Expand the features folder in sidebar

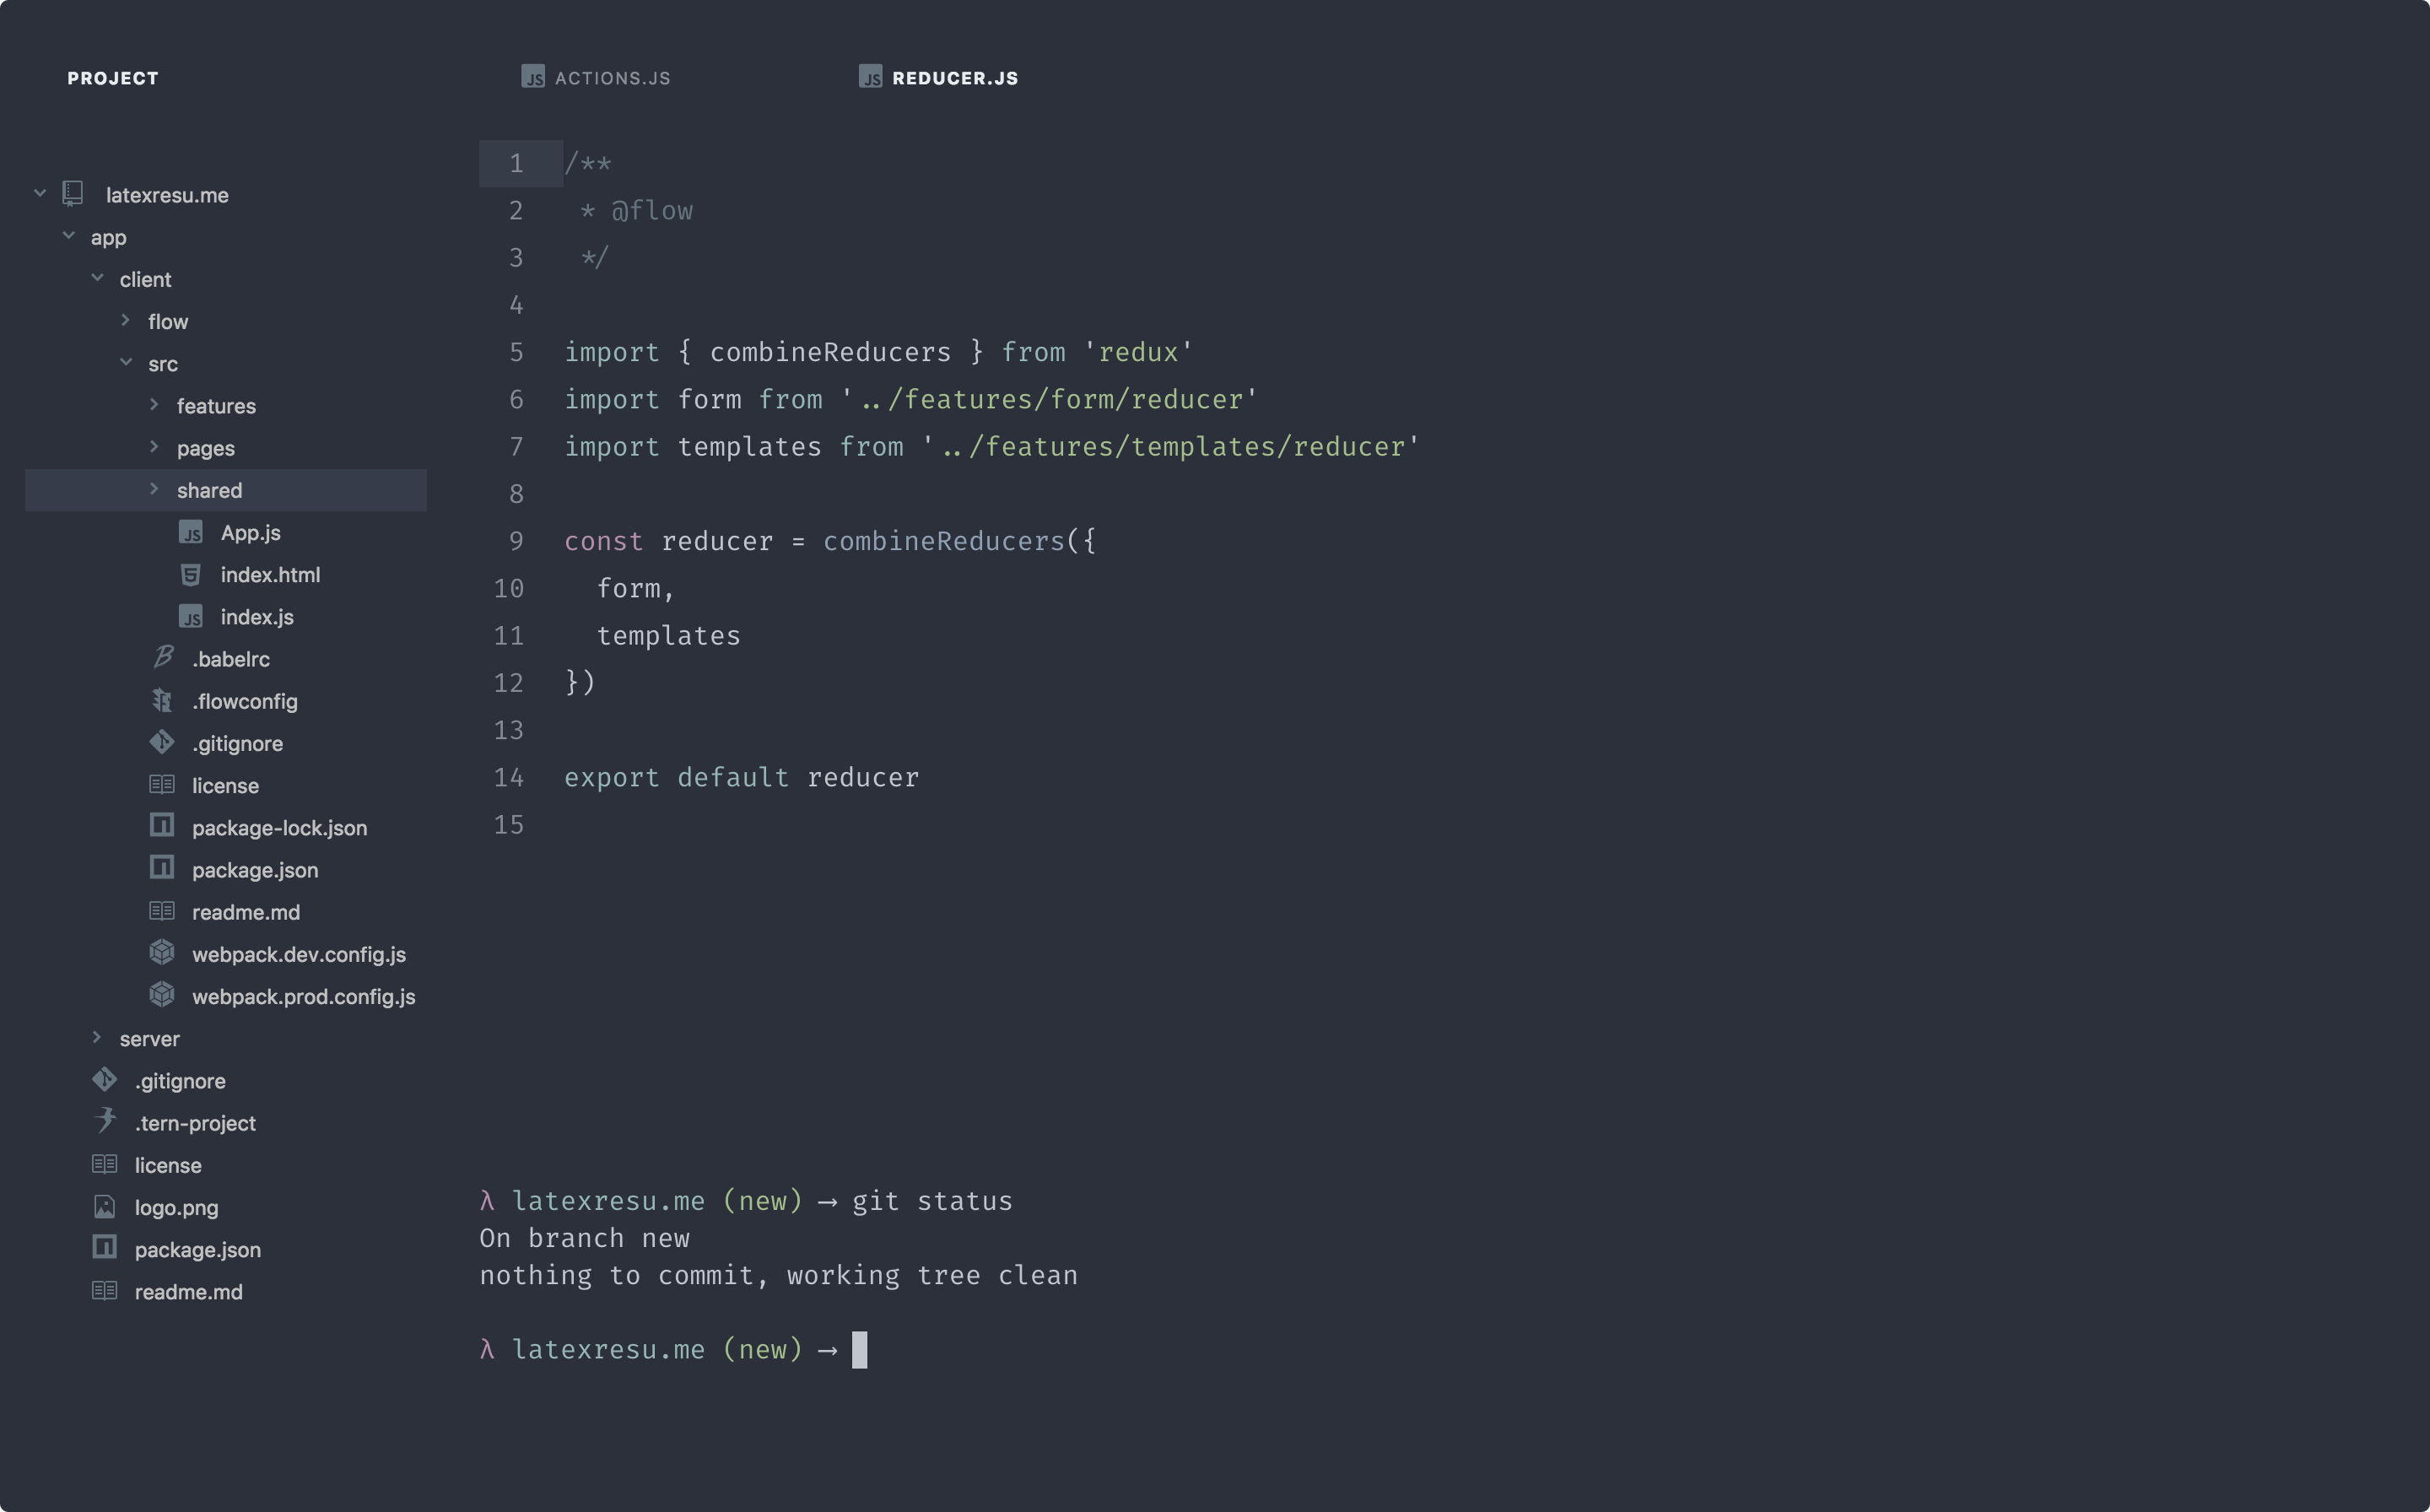click(x=155, y=404)
